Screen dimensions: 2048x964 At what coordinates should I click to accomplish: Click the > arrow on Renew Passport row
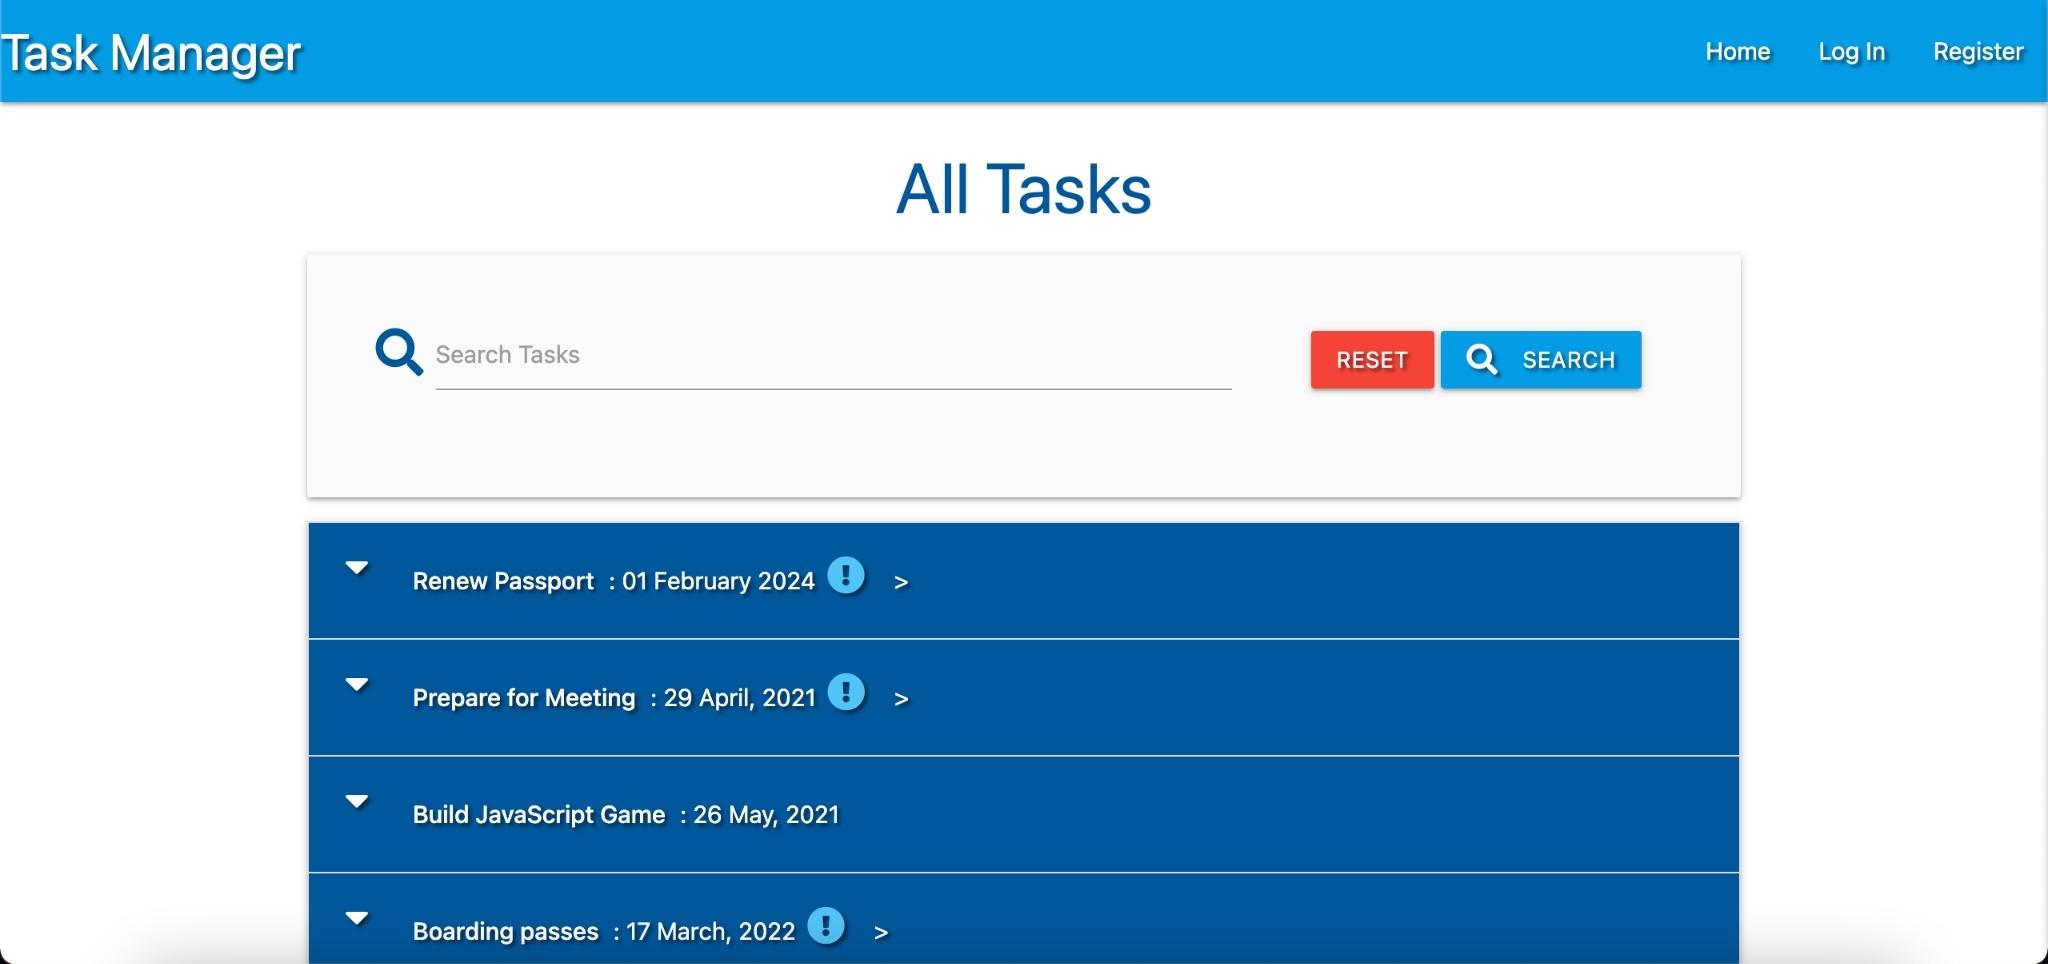(901, 582)
